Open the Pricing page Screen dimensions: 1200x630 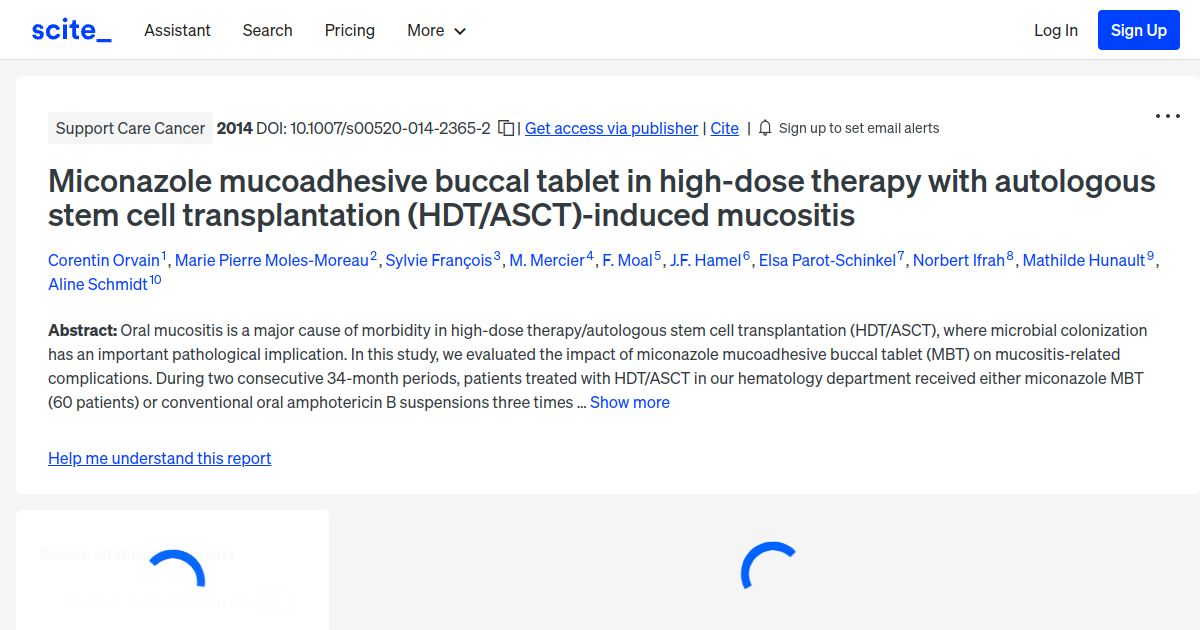349,31
